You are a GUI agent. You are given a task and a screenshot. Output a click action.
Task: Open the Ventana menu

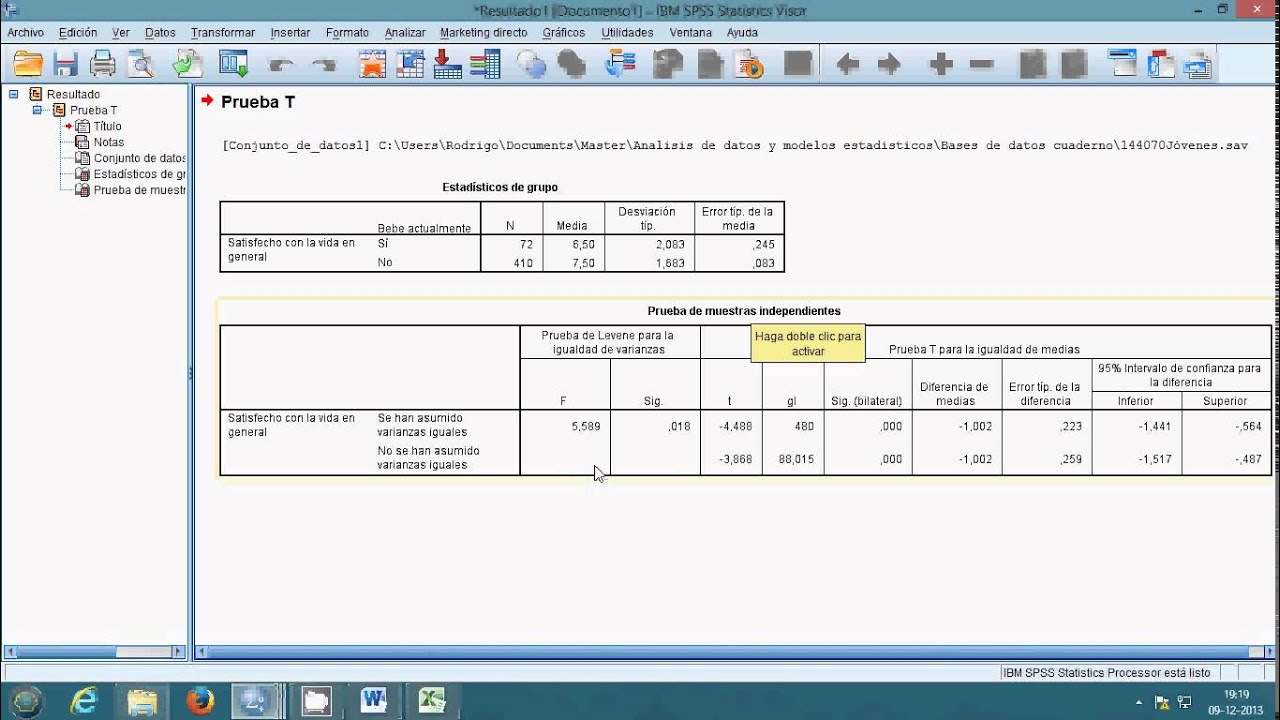(691, 33)
